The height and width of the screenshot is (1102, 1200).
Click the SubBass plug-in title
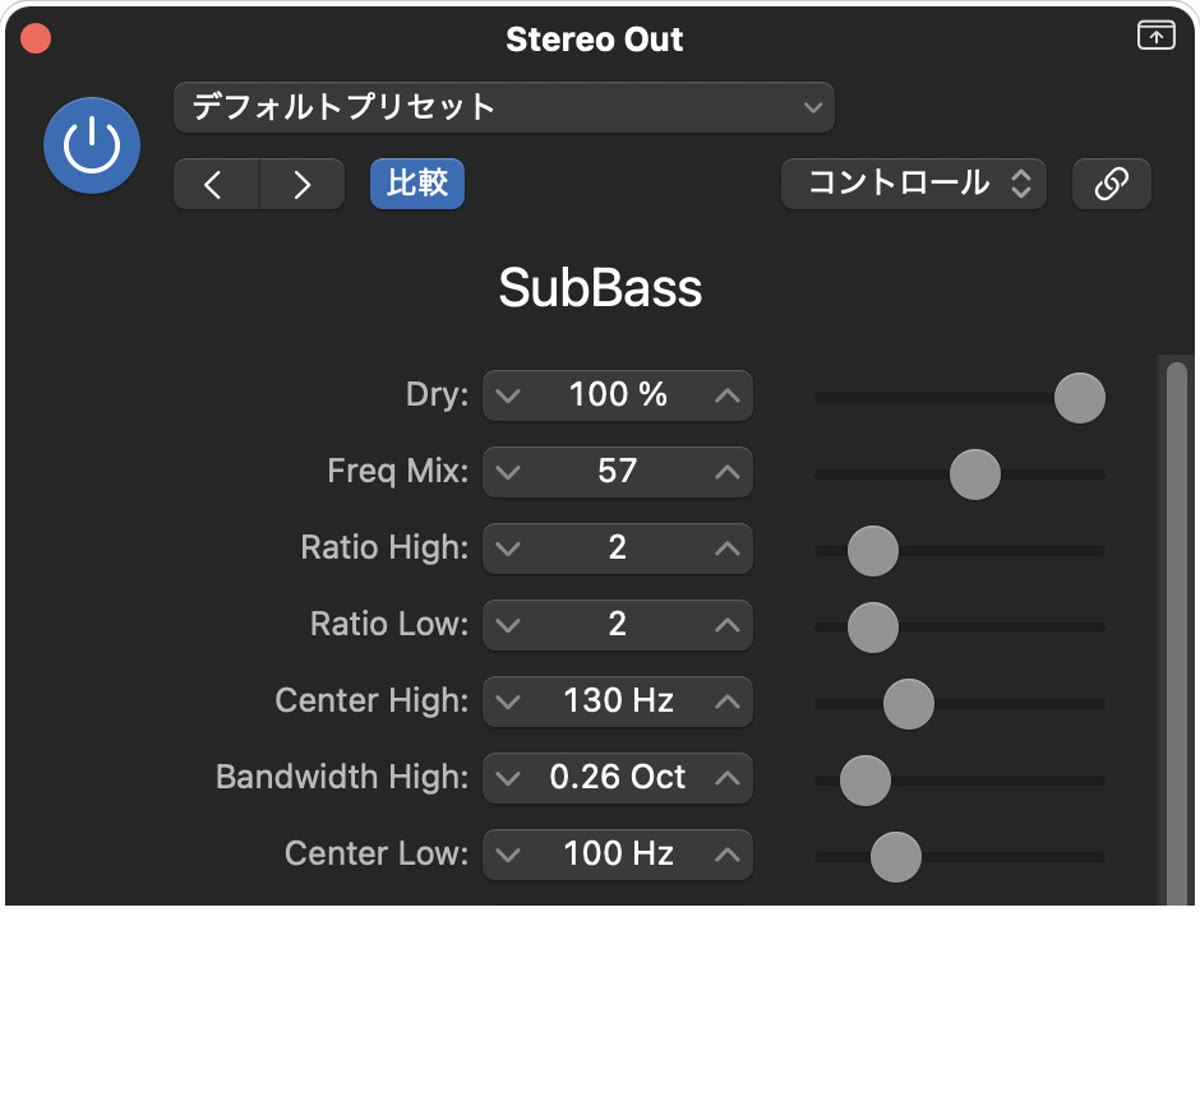600,288
